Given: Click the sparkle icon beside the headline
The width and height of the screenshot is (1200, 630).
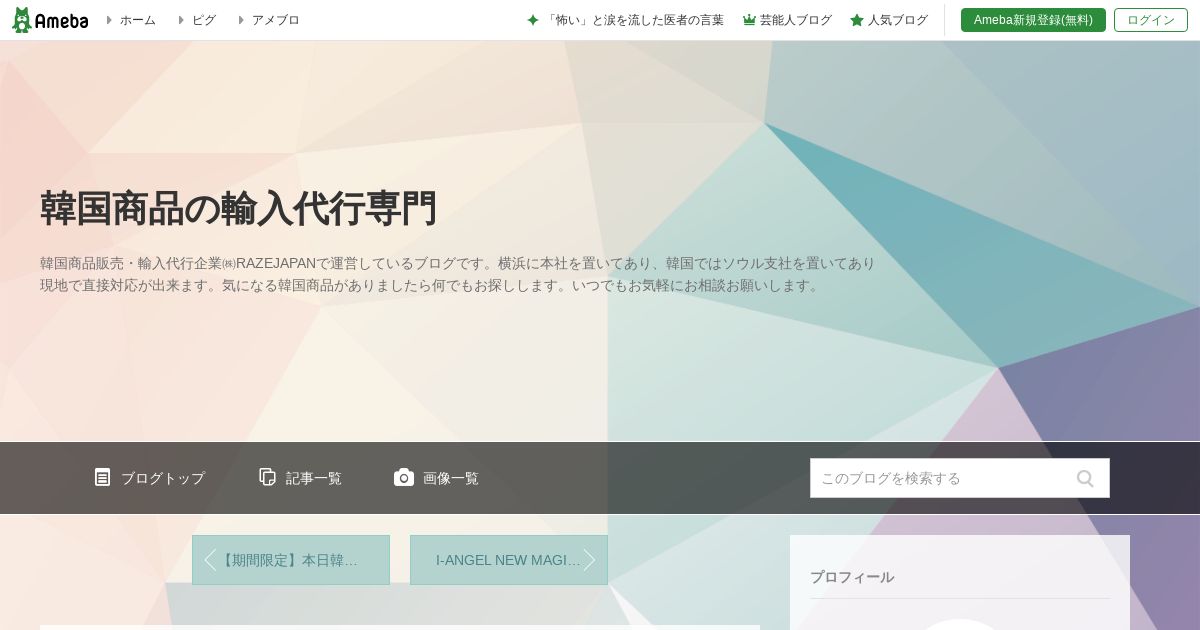Looking at the screenshot, I should [533, 20].
